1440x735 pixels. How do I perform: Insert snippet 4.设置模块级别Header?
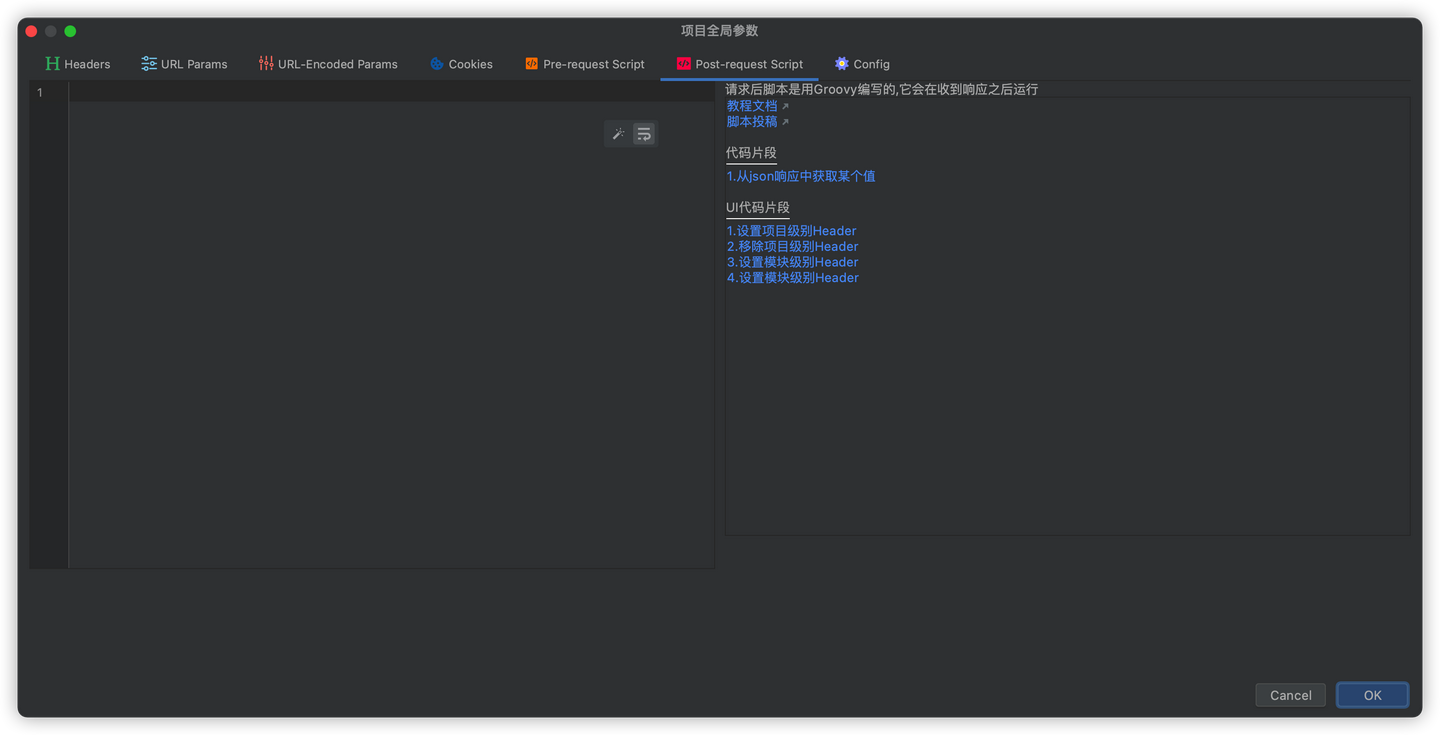click(792, 278)
